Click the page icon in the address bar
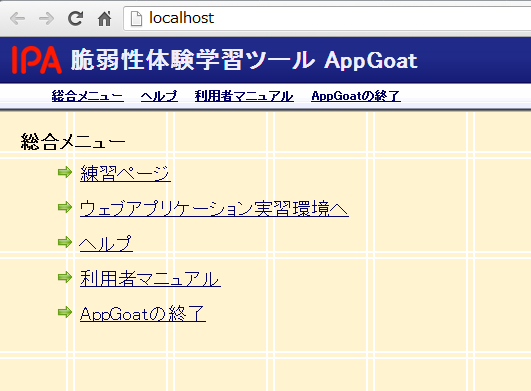The image size is (531, 391). 136,18
